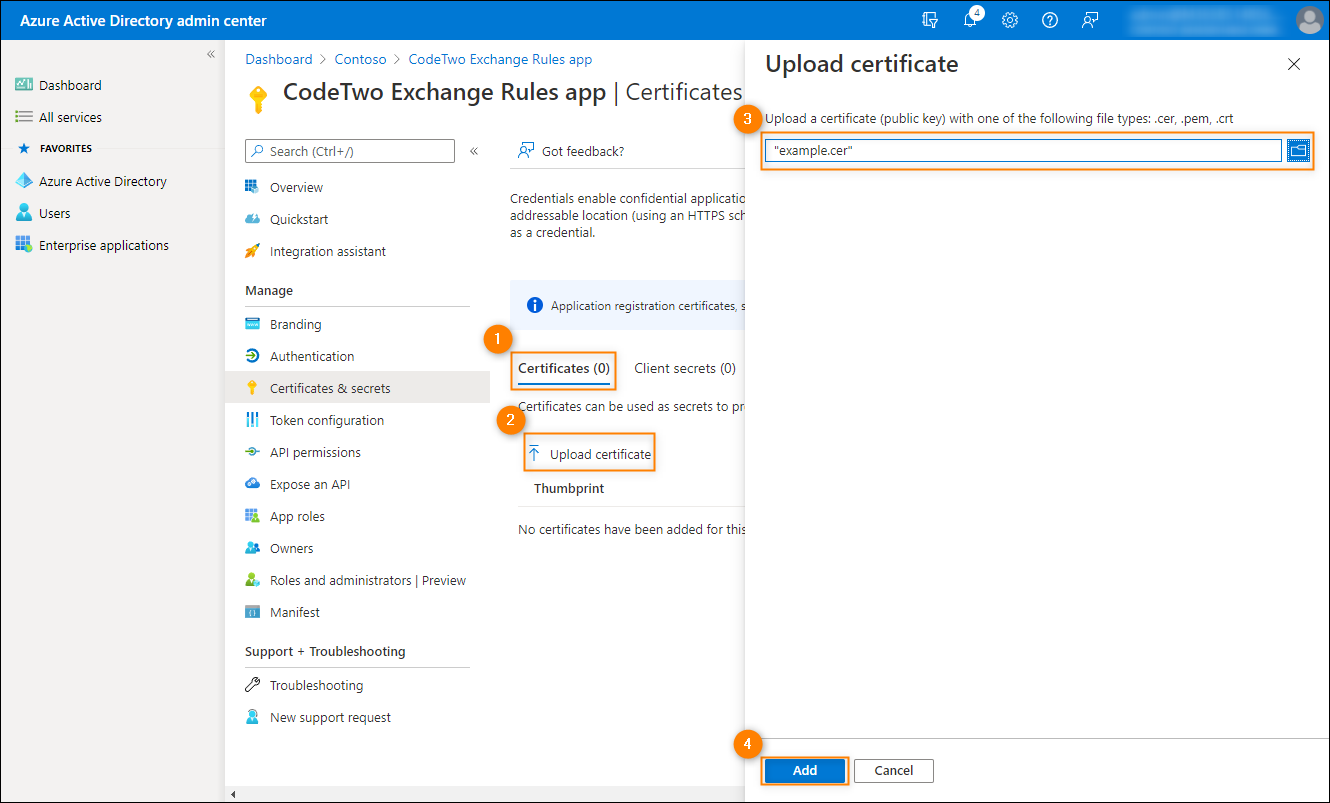Click the Manifest braces icon
This screenshot has width=1330, height=803.
tap(252, 612)
